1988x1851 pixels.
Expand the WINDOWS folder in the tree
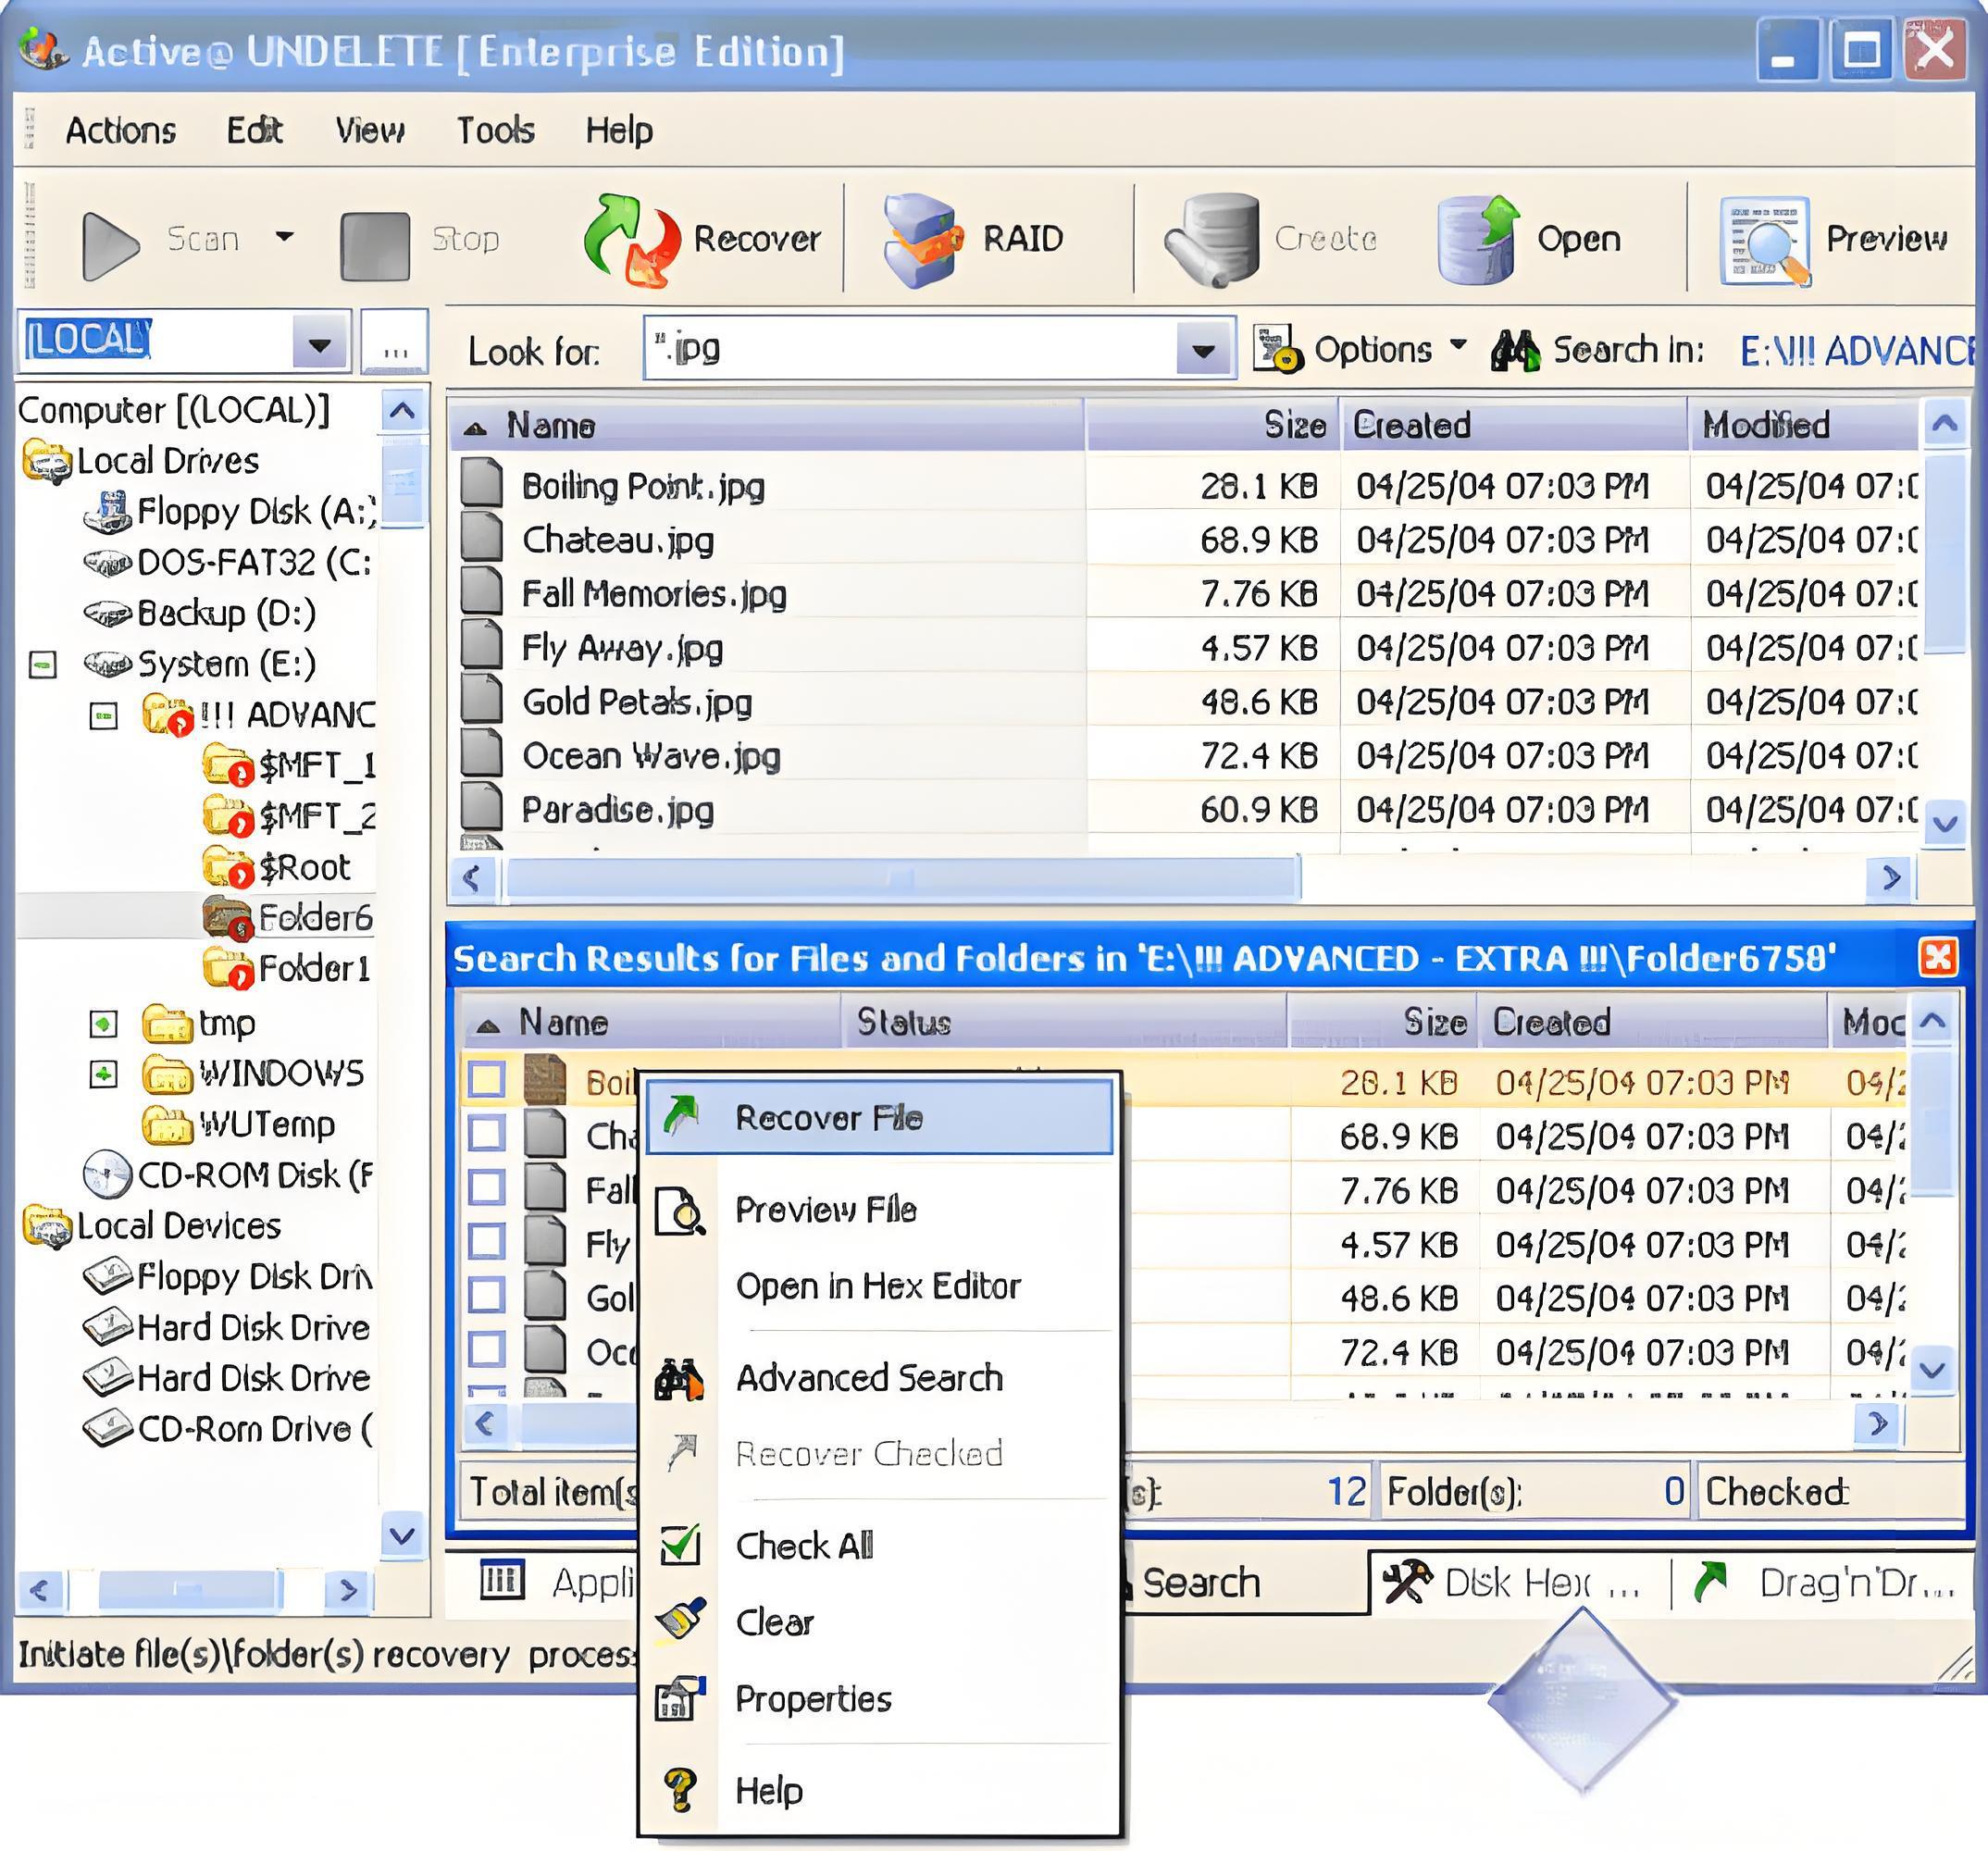(103, 1074)
